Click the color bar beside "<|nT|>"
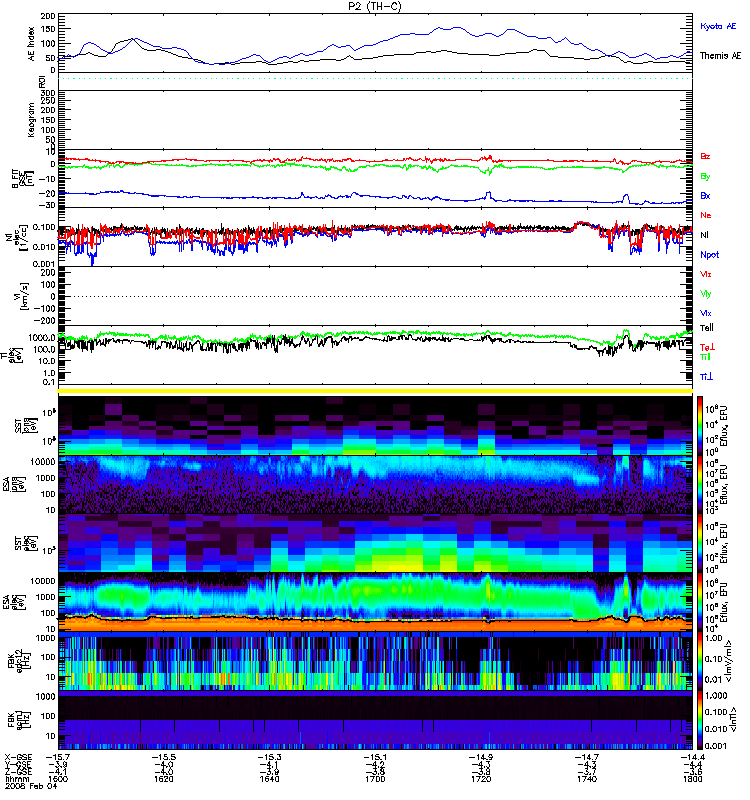The height and width of the screenshot is (800, 750). pyautogui.click(x=700, y=720)
